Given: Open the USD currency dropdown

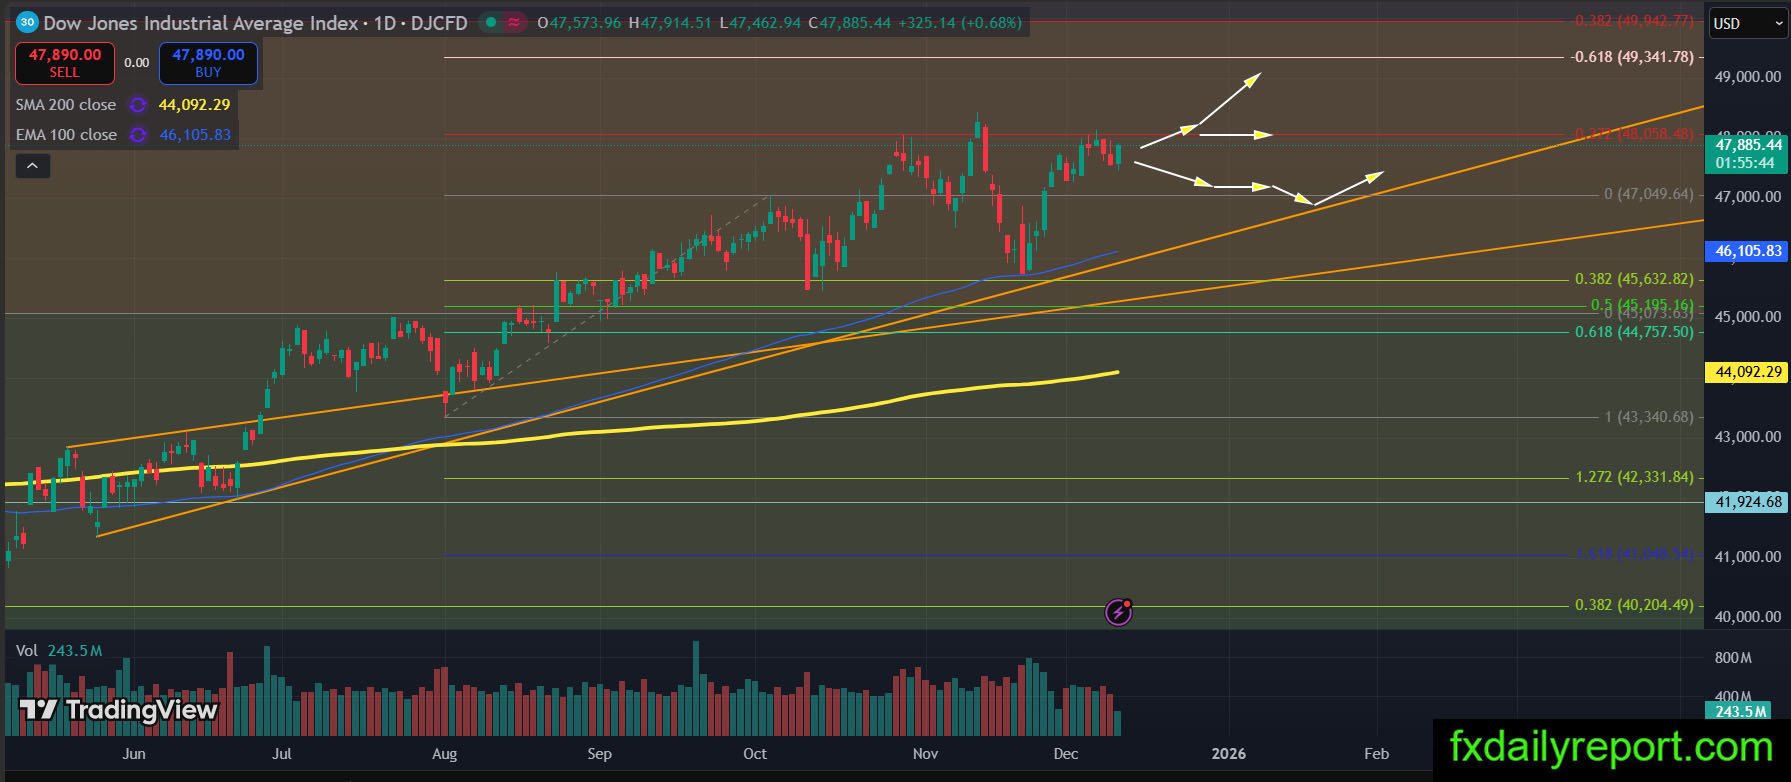Looking at the screenshot, I should 1746,23.
